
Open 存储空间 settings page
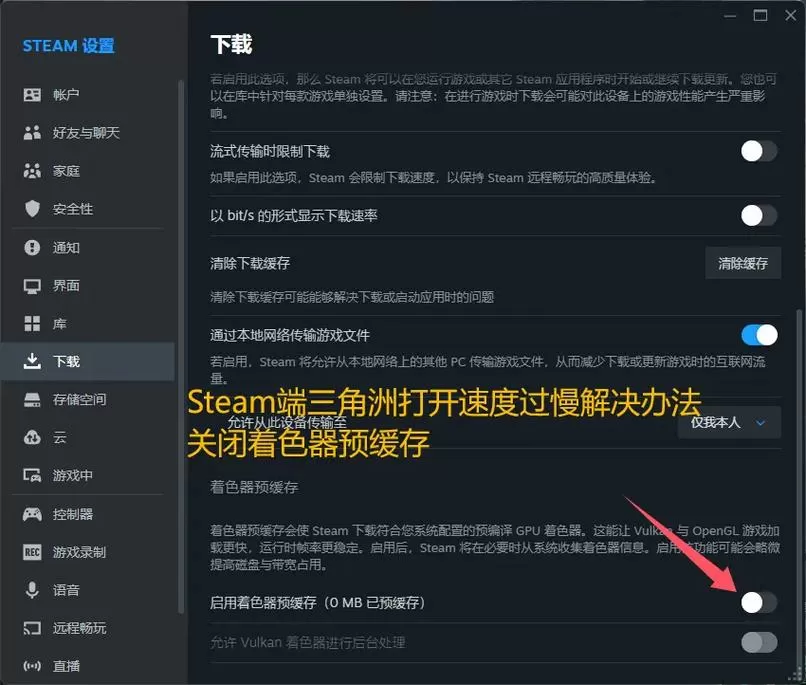pyautogui.click(x=87, y=399)
